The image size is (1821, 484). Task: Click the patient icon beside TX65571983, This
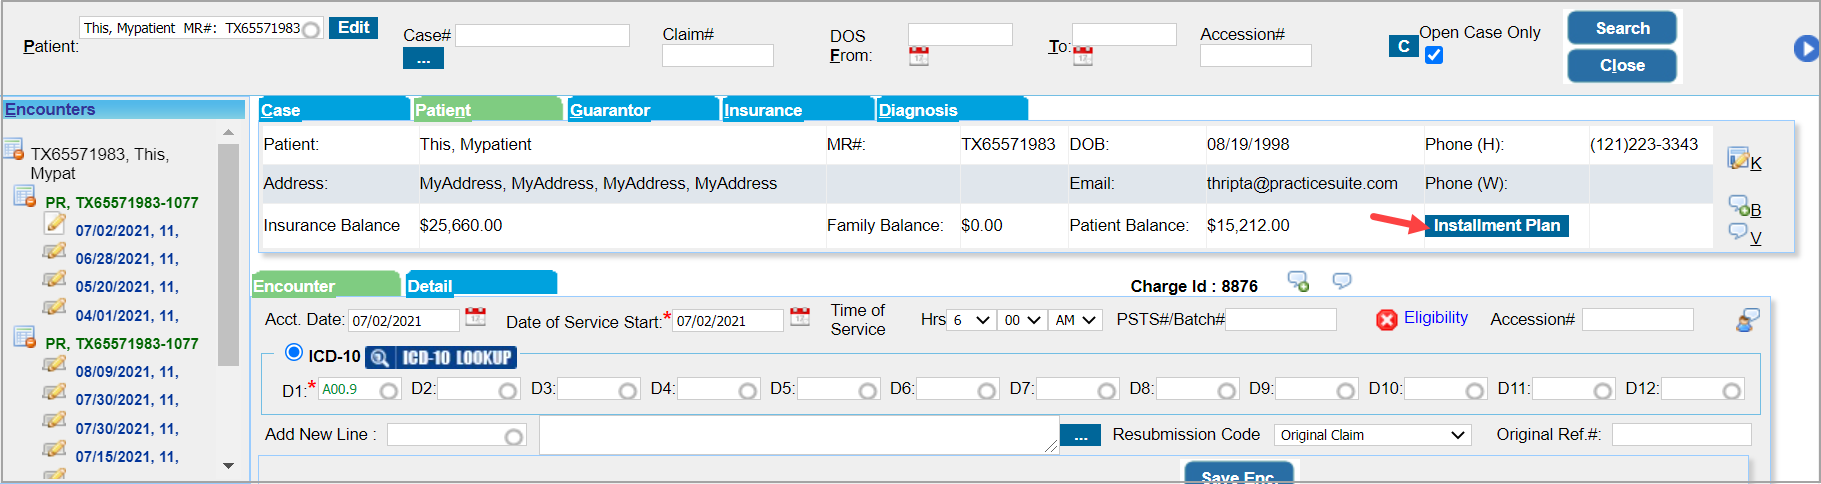click(13, 150)
